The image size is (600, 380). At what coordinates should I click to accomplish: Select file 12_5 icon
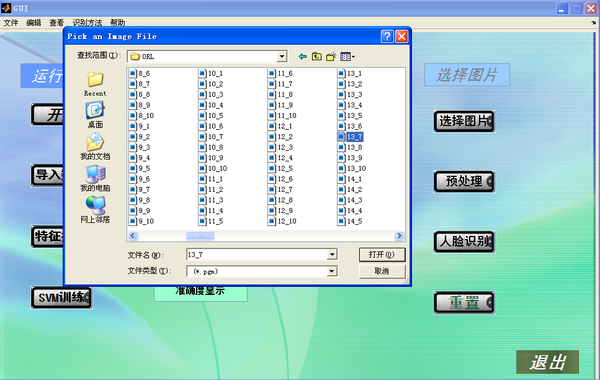point(272,168)
